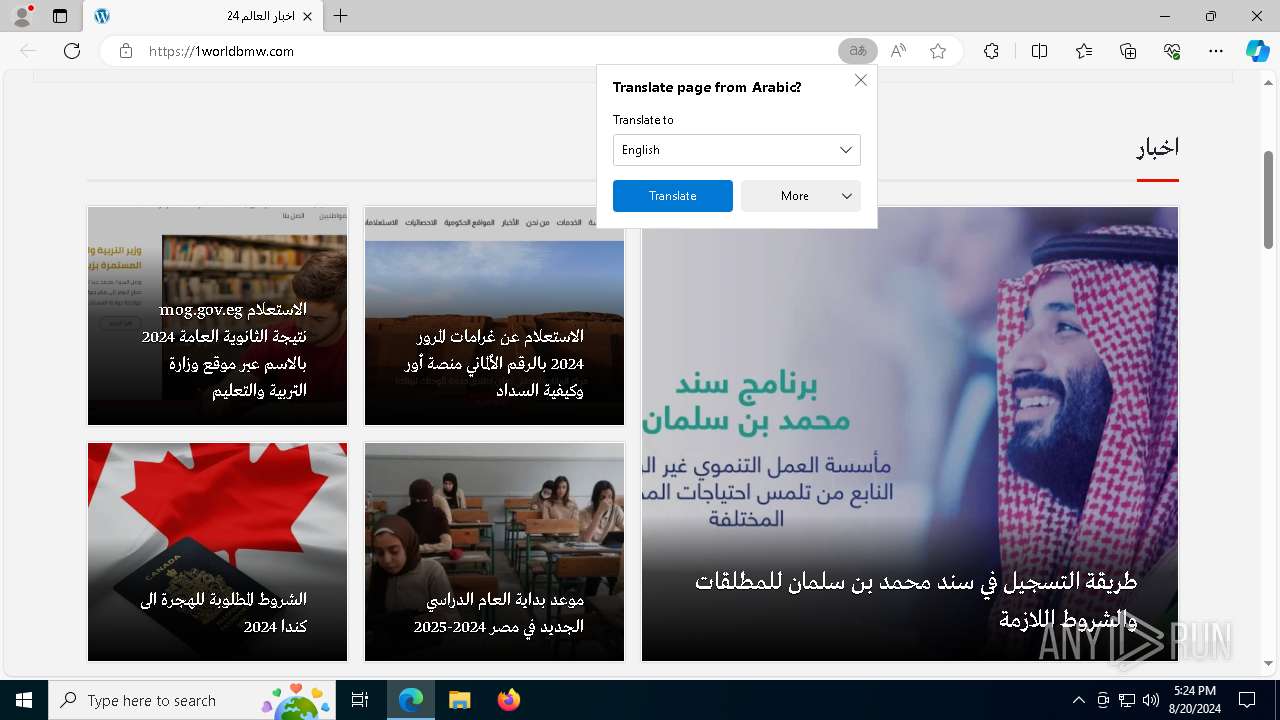Open traffic fines 2024 inquiry article
The image size is (1280, 720).
tap(494, 316)
